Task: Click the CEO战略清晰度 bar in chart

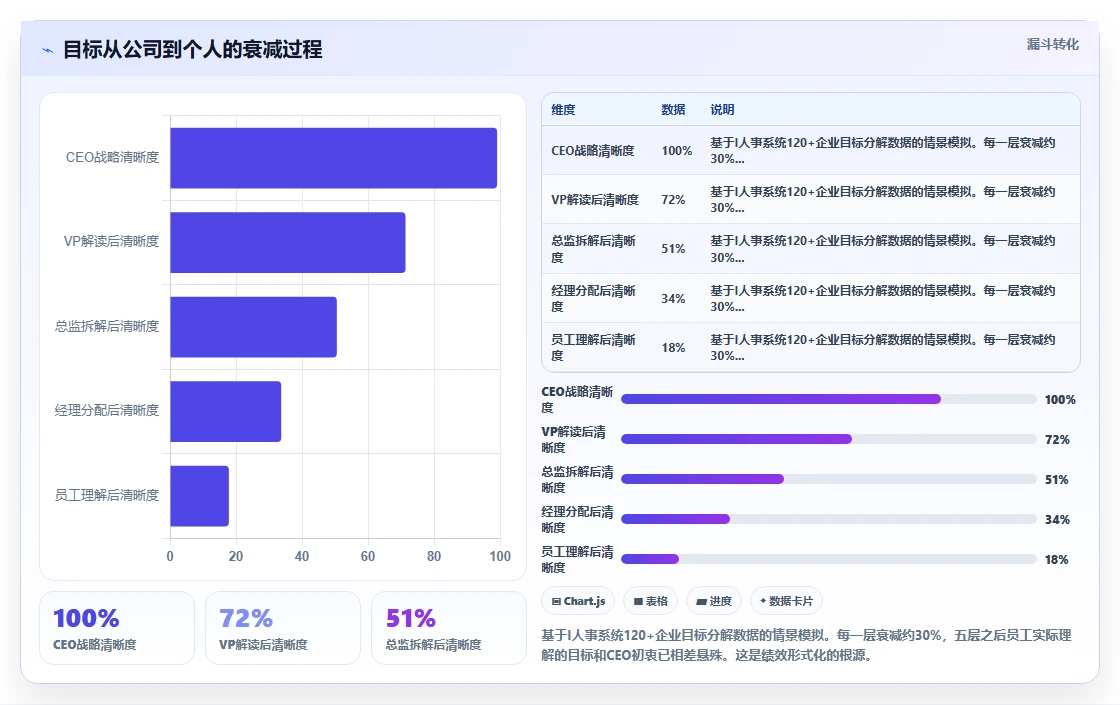Action: point(334,158)
